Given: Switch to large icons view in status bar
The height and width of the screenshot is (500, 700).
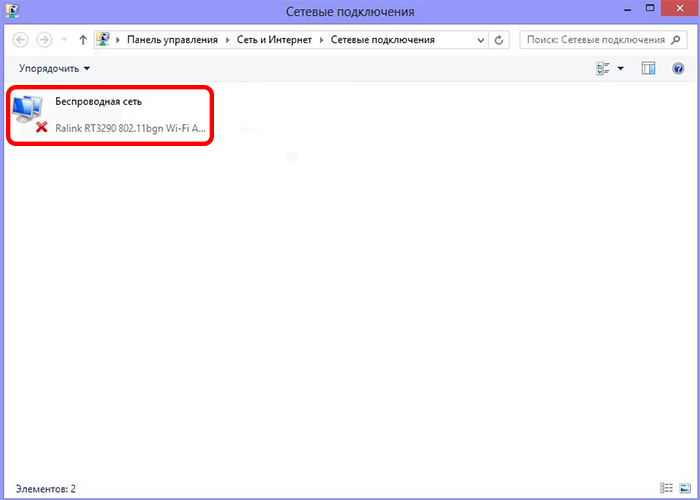Looking at the screenshot, I should coord(685,488).
